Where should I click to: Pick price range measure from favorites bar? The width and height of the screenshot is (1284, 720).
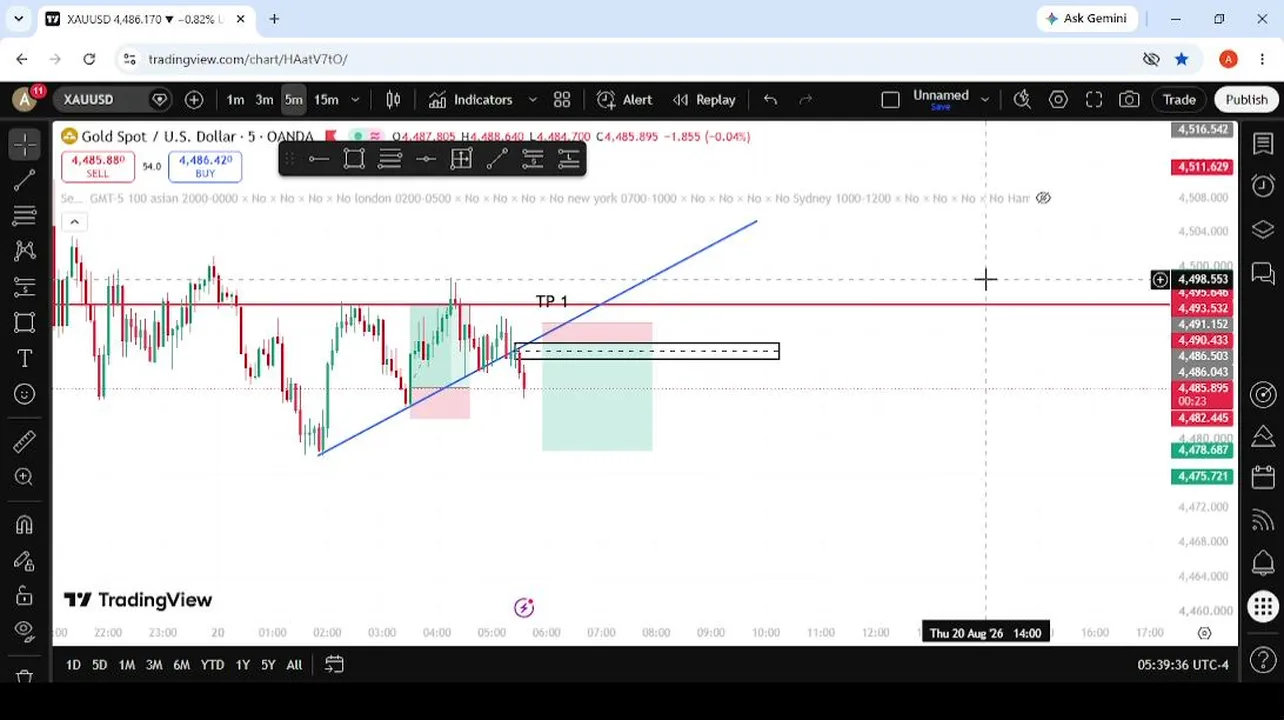(461, 159)
